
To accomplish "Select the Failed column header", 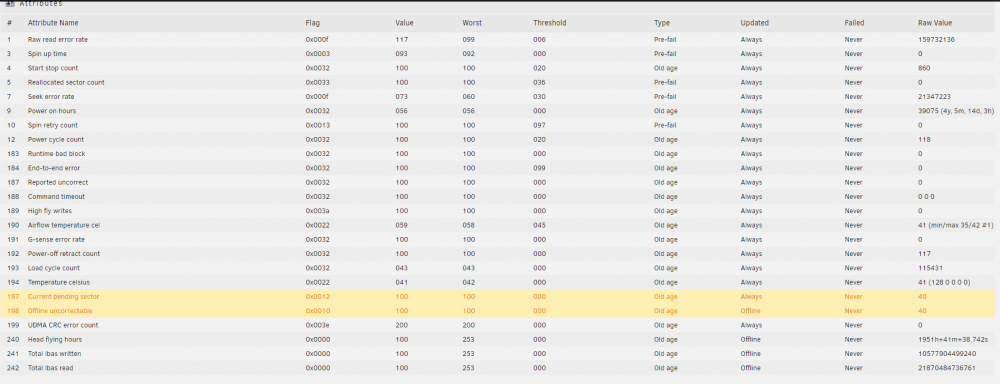I will [x=854, y=23].
